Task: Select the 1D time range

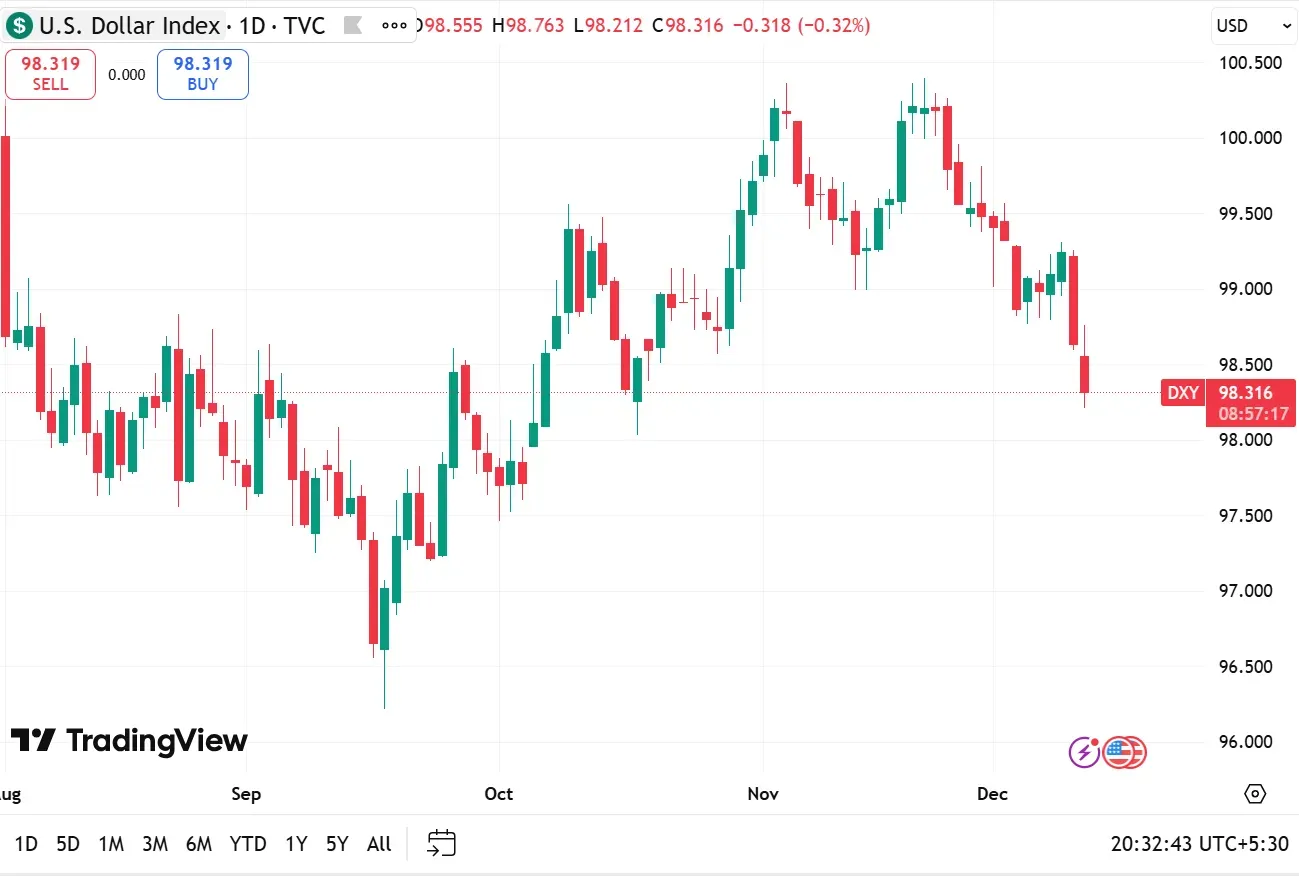Action: click(26, 844)
